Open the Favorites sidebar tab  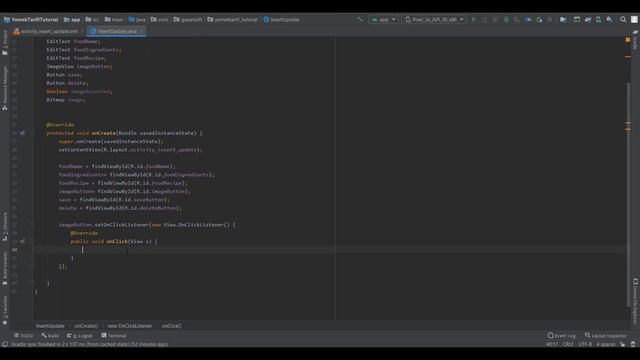tap(5, 310)
